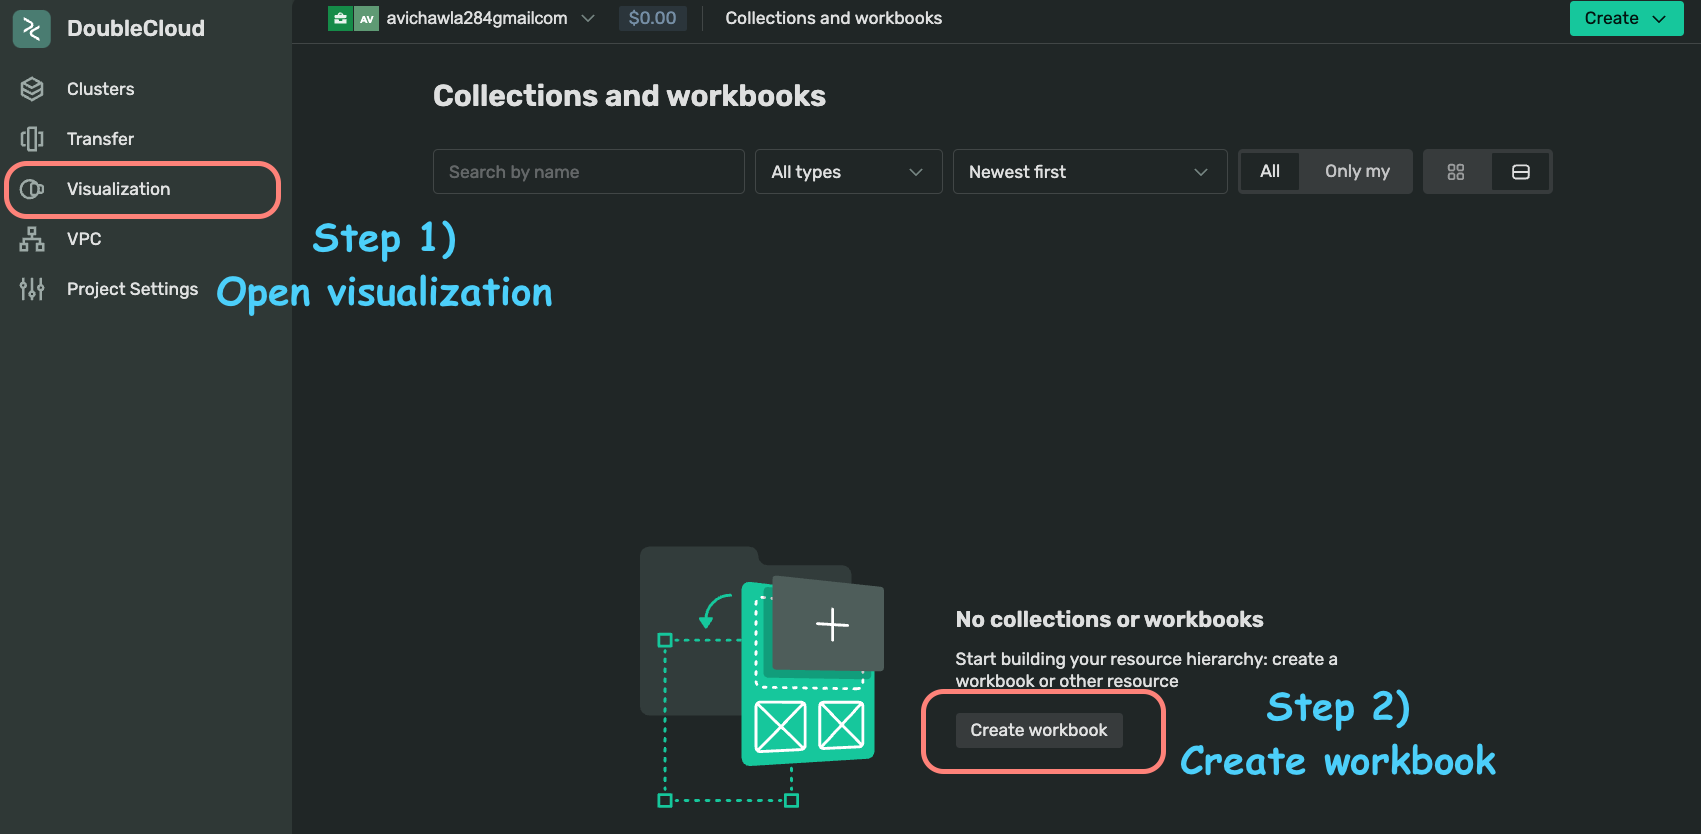Click the Clusters stack icon in sidebar
The width and height of the screenshot is (1701, 834).
[32, 89]
